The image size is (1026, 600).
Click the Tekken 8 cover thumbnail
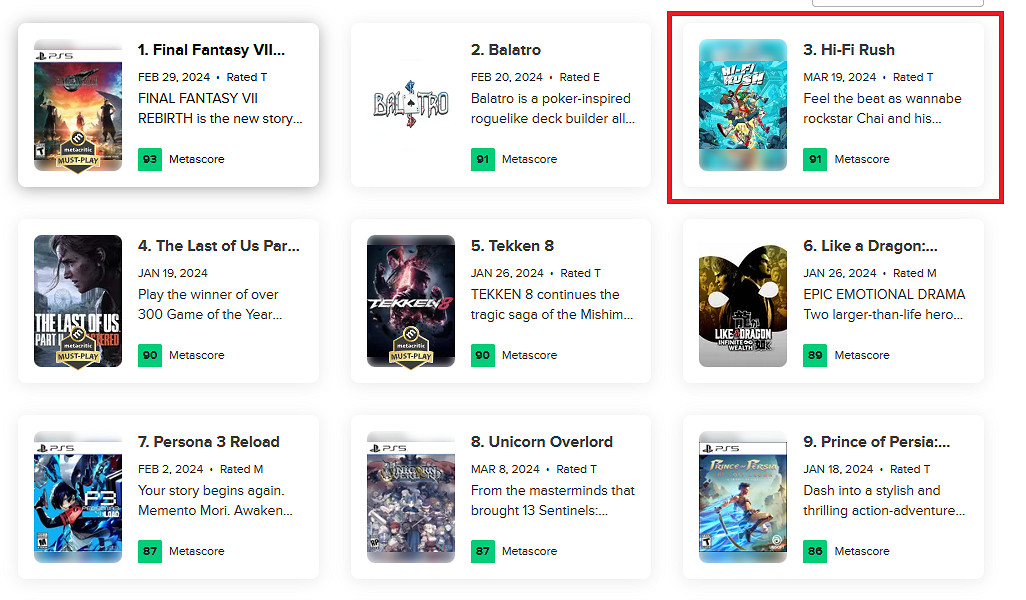pyautogui.click(x=411, y=301)
